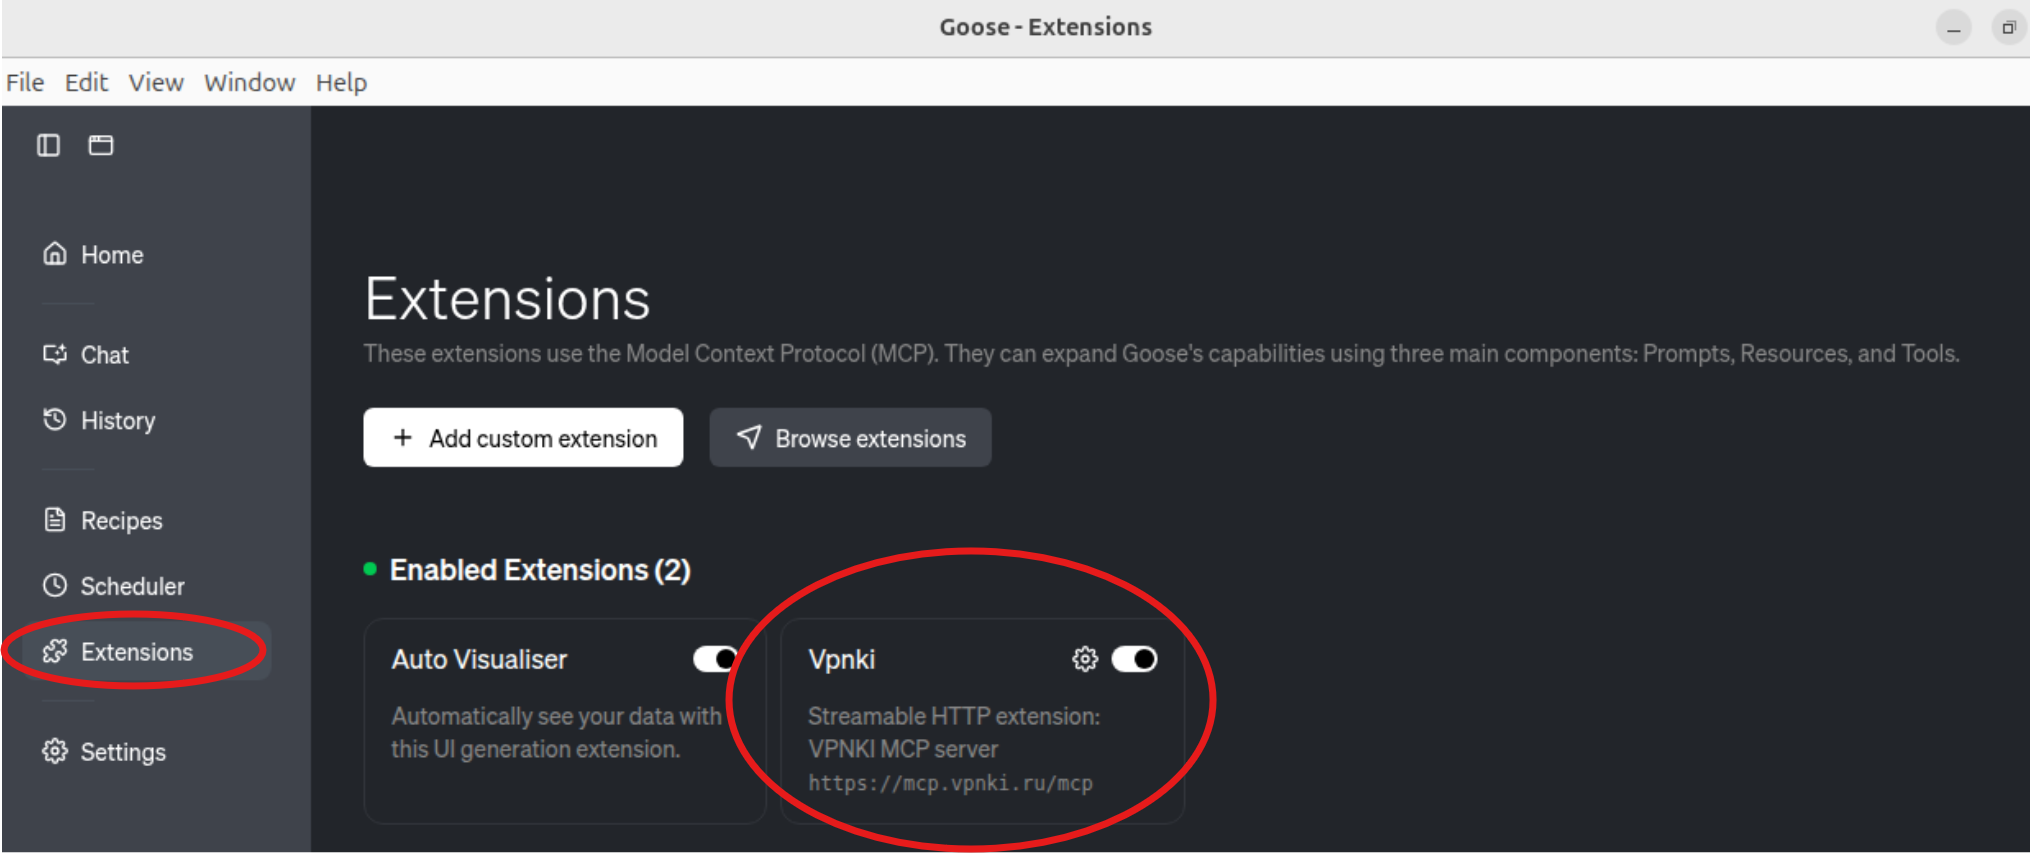Screen dimensions: 2030x853
Task: Click Browse extensions button
Action: (x=850, y=438)
